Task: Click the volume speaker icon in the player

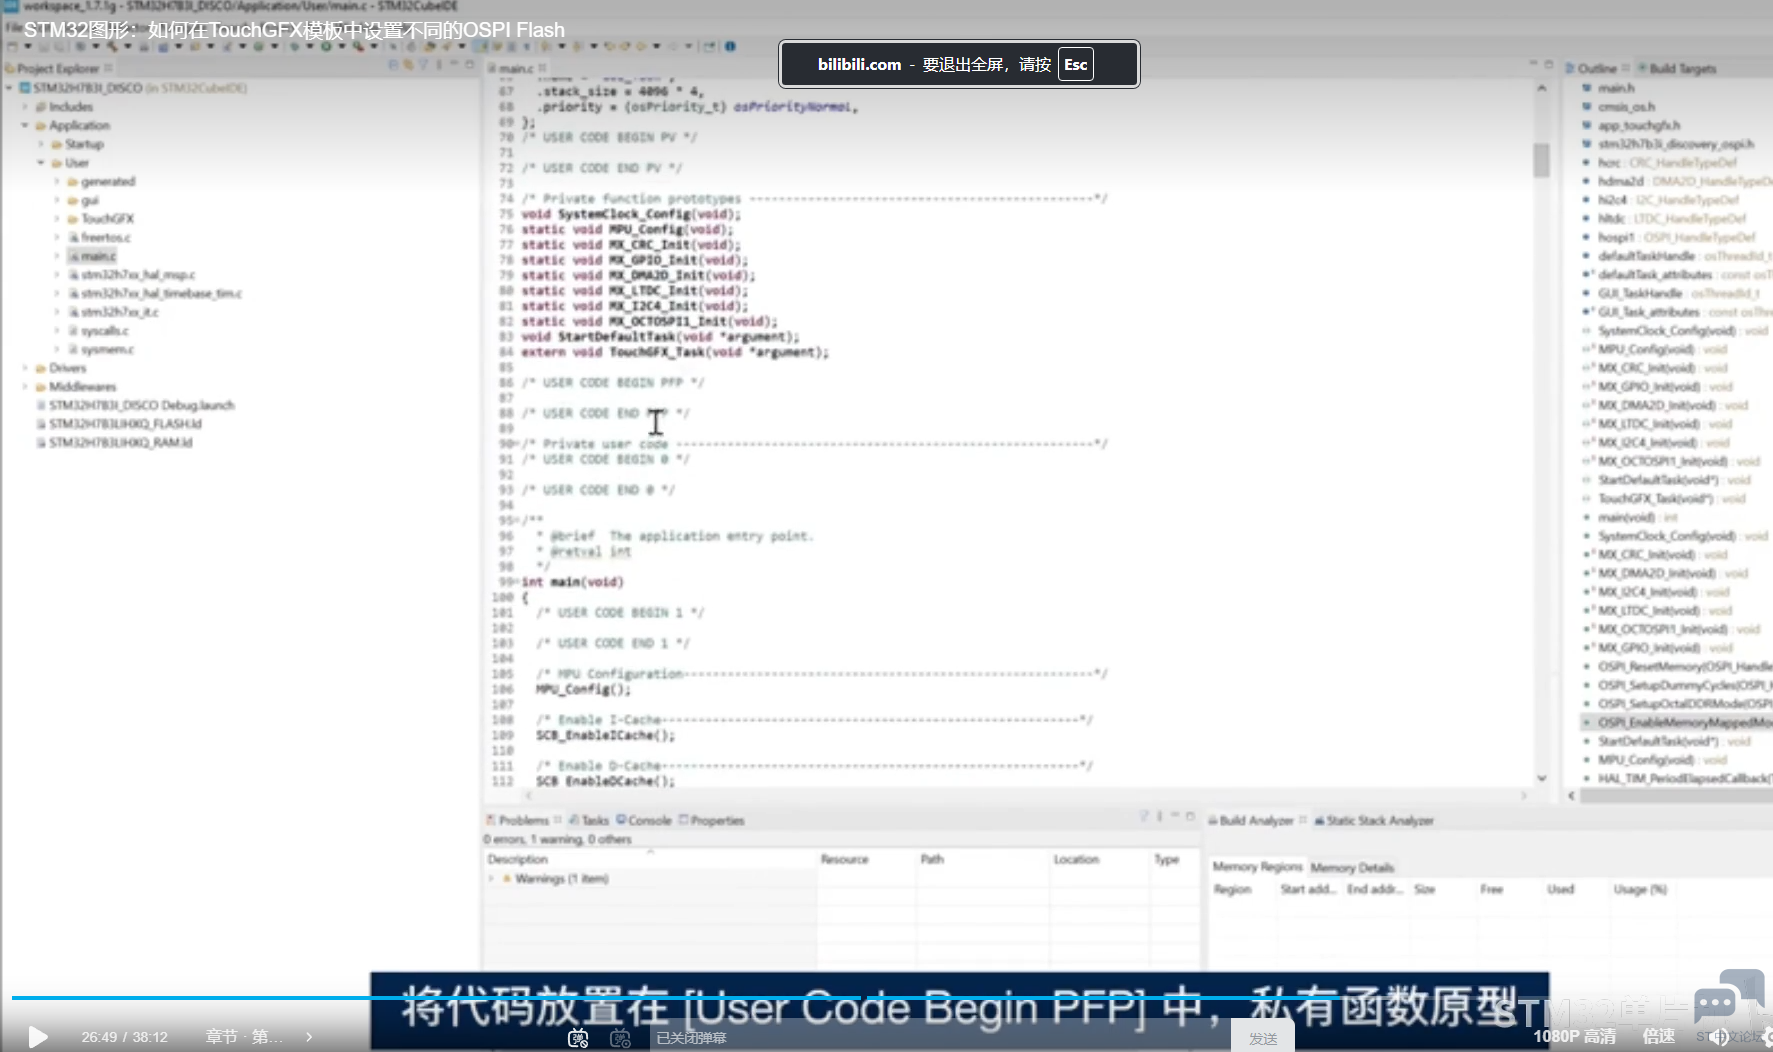Action: click(x=1719, y=1037)
